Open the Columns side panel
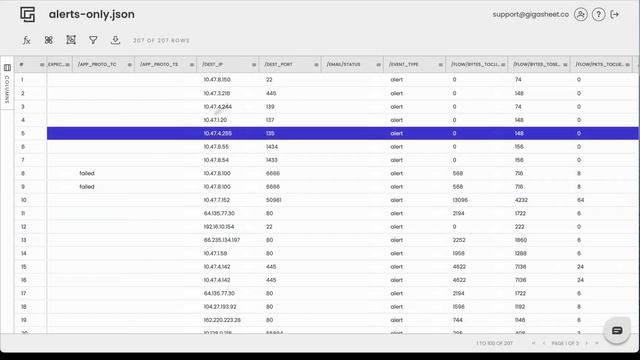Image resolution: width=640 pixels, height=360 pixels. coord(7,84)
